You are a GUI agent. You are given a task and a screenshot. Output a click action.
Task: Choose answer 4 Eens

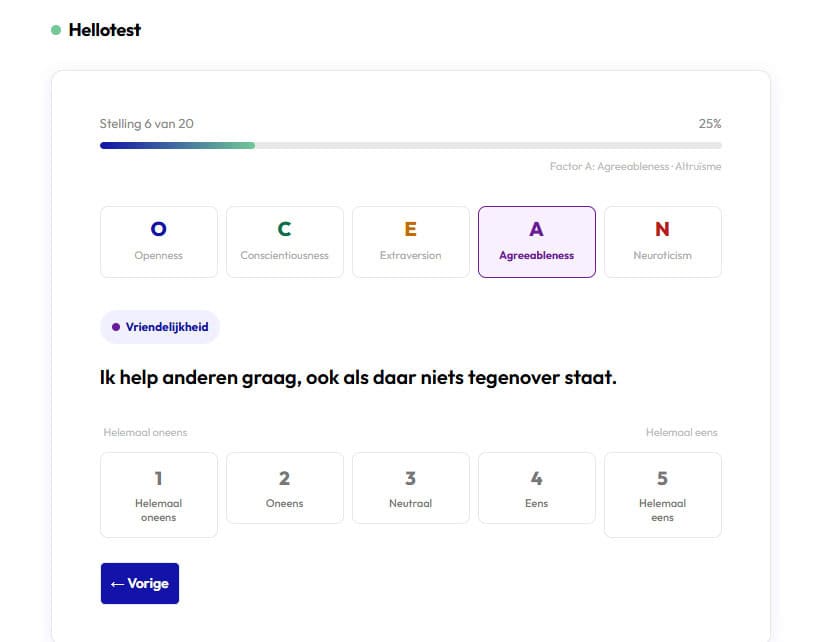537,488
